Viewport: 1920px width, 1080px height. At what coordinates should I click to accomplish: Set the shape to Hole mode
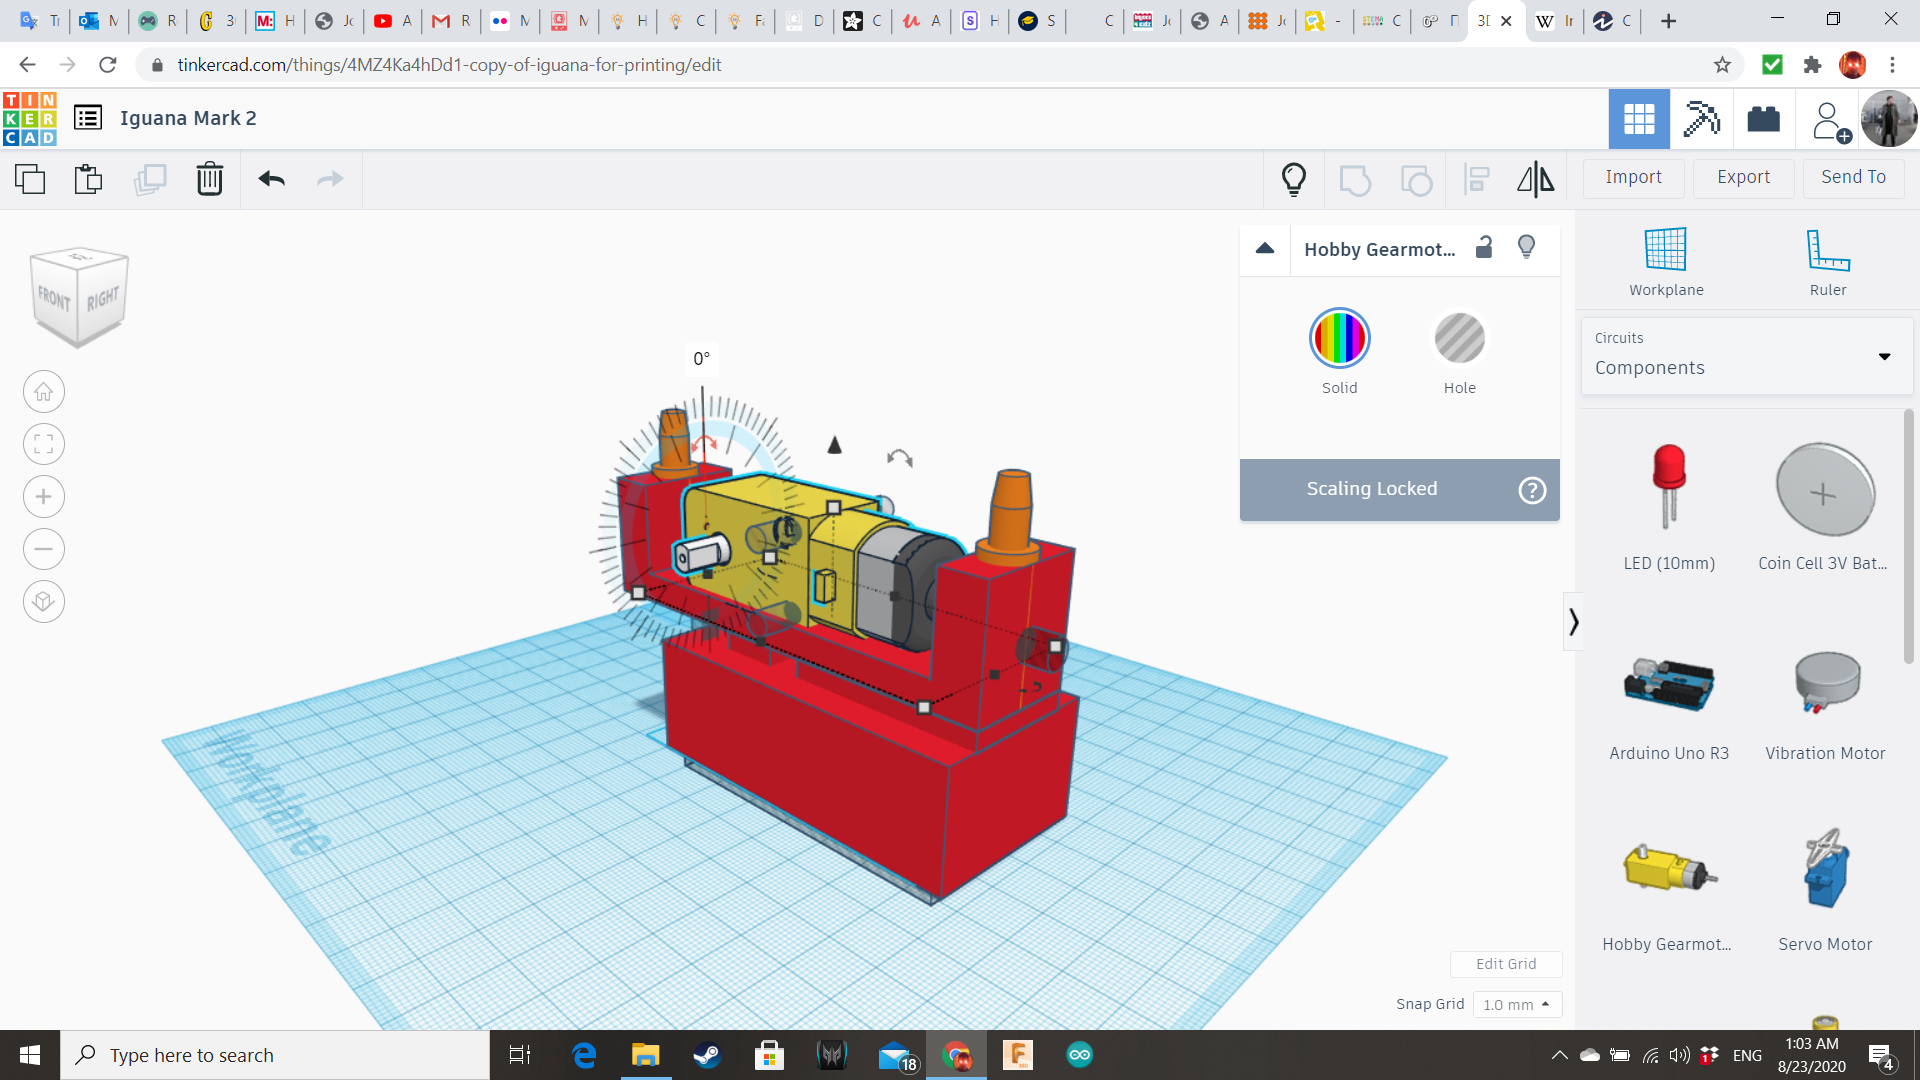(x=1459, y=340)
